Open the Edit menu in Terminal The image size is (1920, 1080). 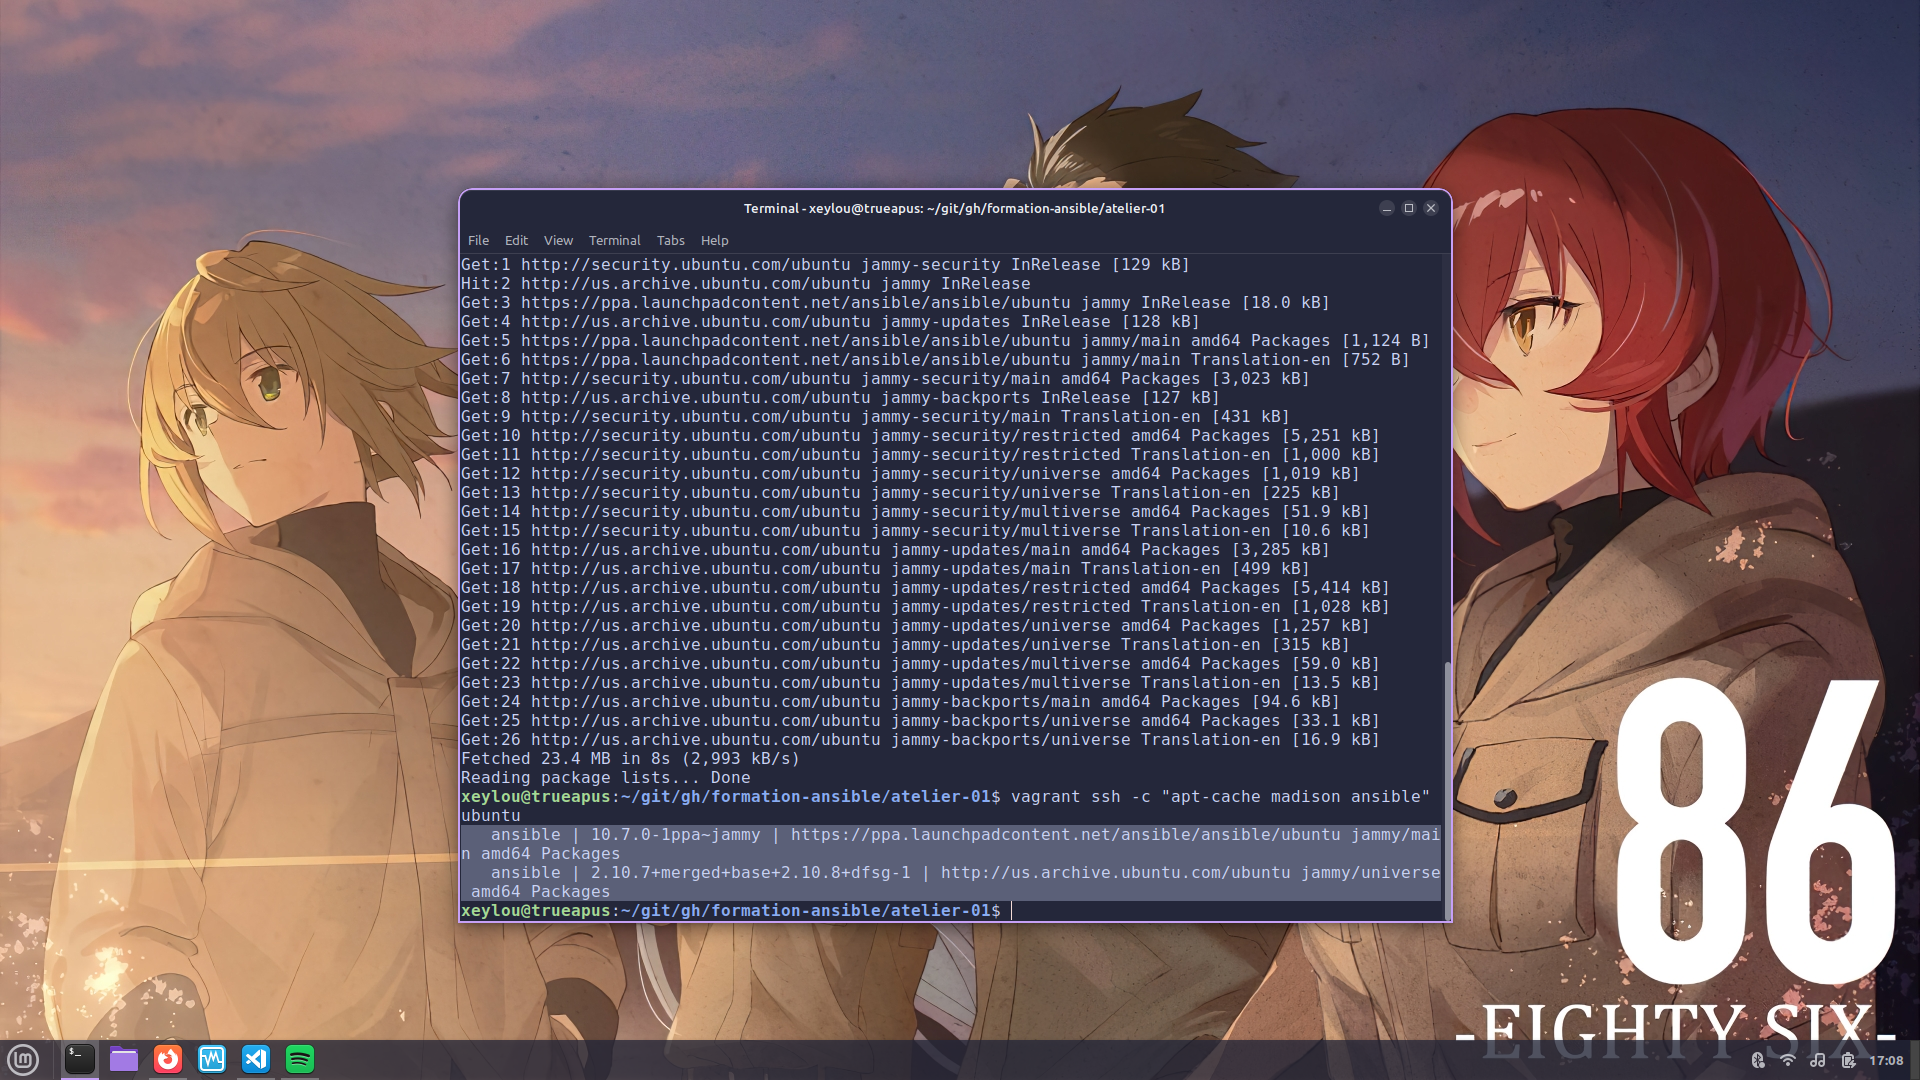pyautogui.click(x=516, y=240)
